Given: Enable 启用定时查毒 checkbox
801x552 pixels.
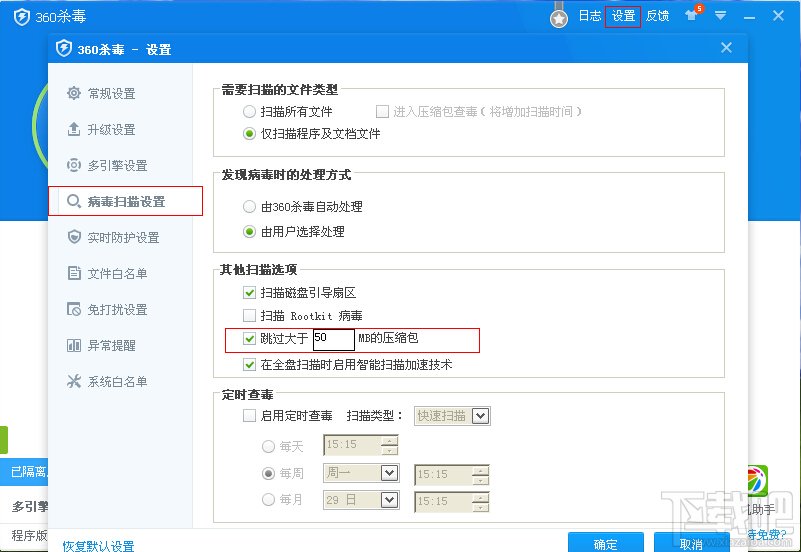Looking at the screenshot, I should 249,415.
